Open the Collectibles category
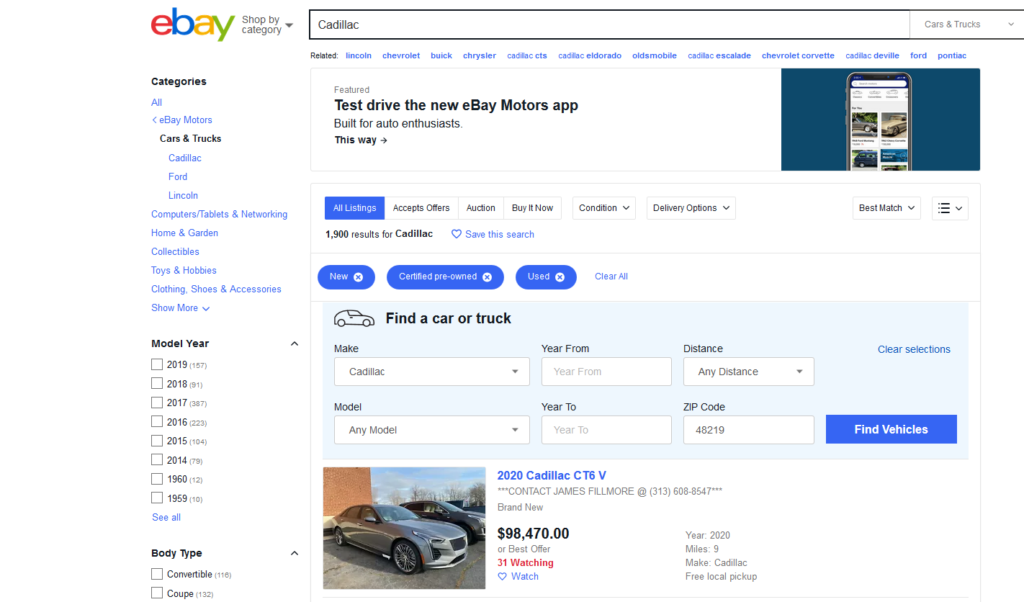Image resolution: width=1024 pixels, height=602 pixels. 175,251
